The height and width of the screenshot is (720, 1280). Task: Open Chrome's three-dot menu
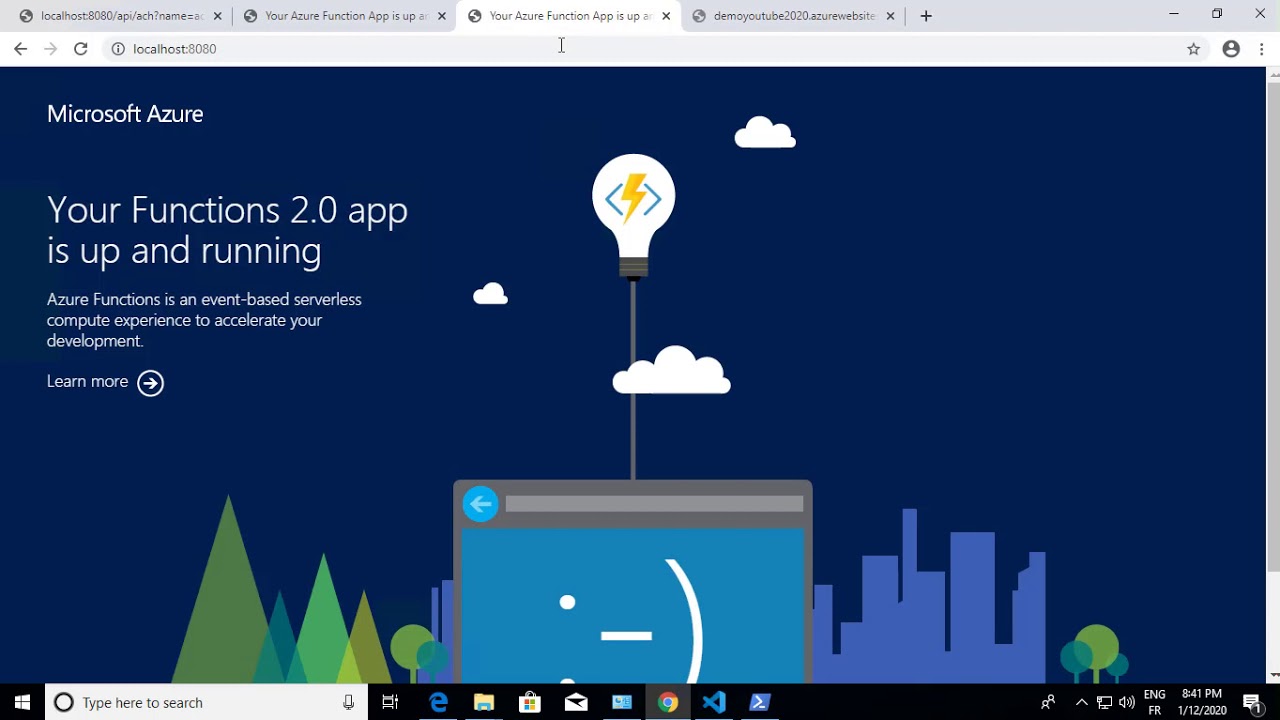point(1262,49)
